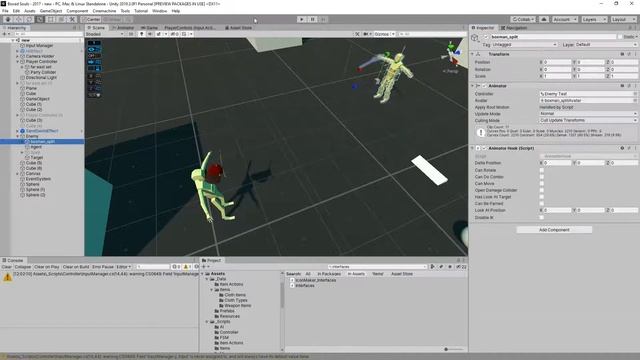Open Animator component help icon
The height and width of the screenshot is (360, 640).
(x=622, y=86)
